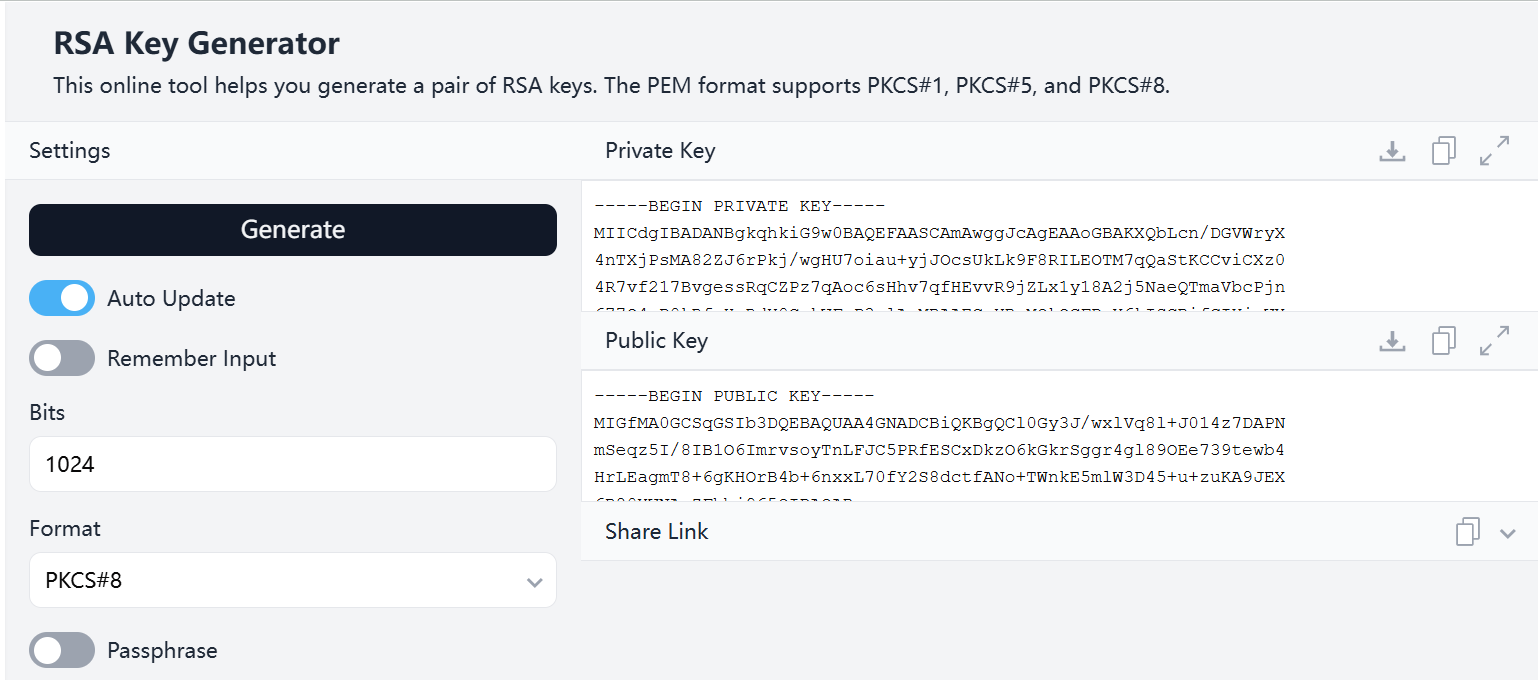Image resolution: width=1538 pixels, height=680 pixels.
Task: Focus the Bits input field with 1024
Action: pos(293,464)
